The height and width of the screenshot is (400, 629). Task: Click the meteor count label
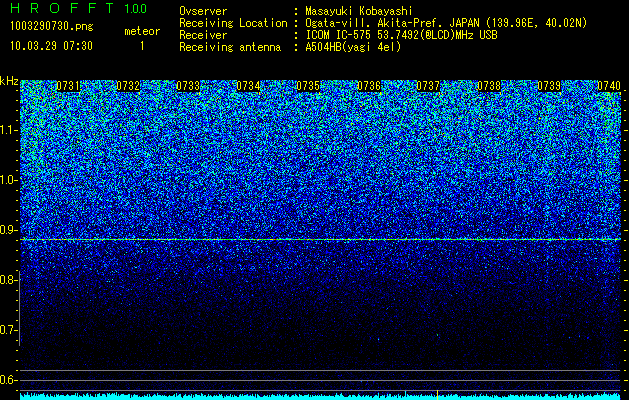click(x=142, y=31)
